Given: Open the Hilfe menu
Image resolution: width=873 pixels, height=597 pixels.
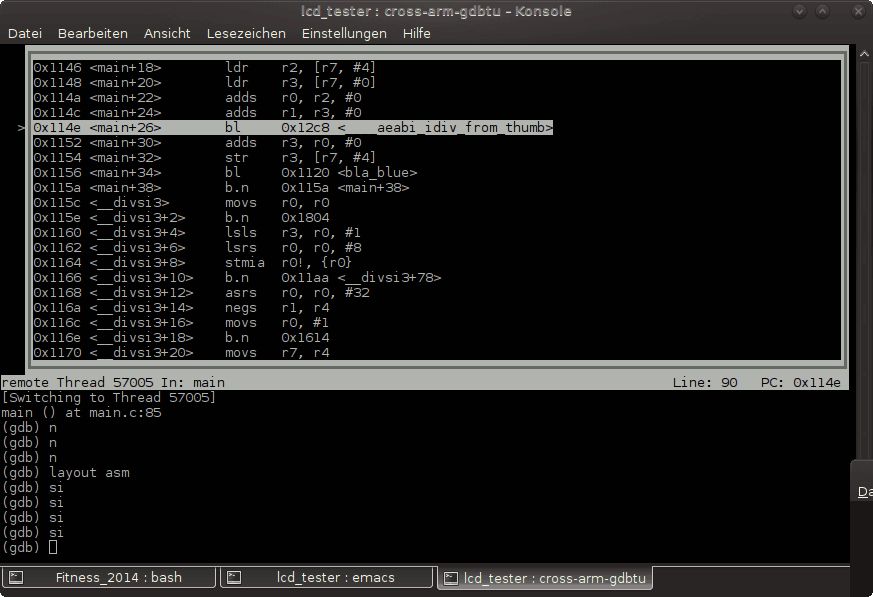Looking at the screenshot, I should [416, 33].
